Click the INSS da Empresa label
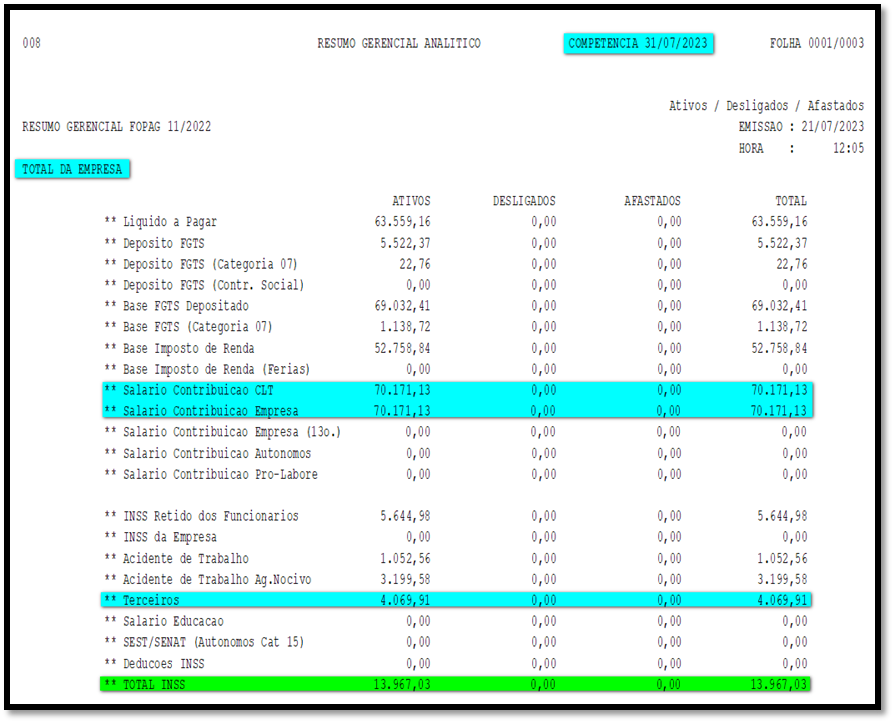Image resolution: width=894 pixels, height=723 pixels. point(170,538)
